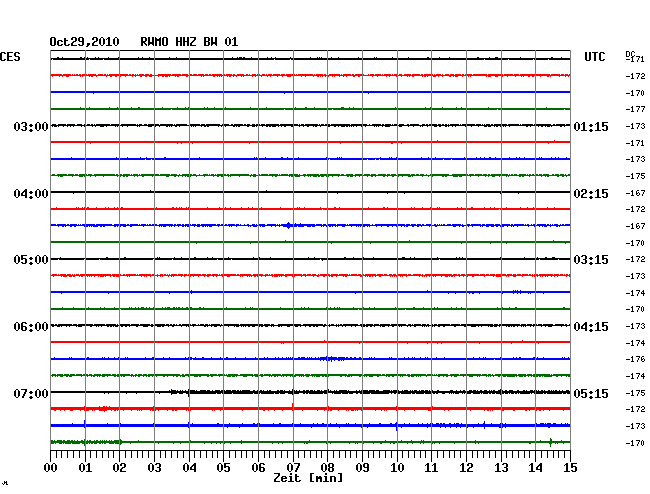Pick minute 09 on the time axis
Screen dimensions: 650x494
pyautogui.click(x=362, y=467)
